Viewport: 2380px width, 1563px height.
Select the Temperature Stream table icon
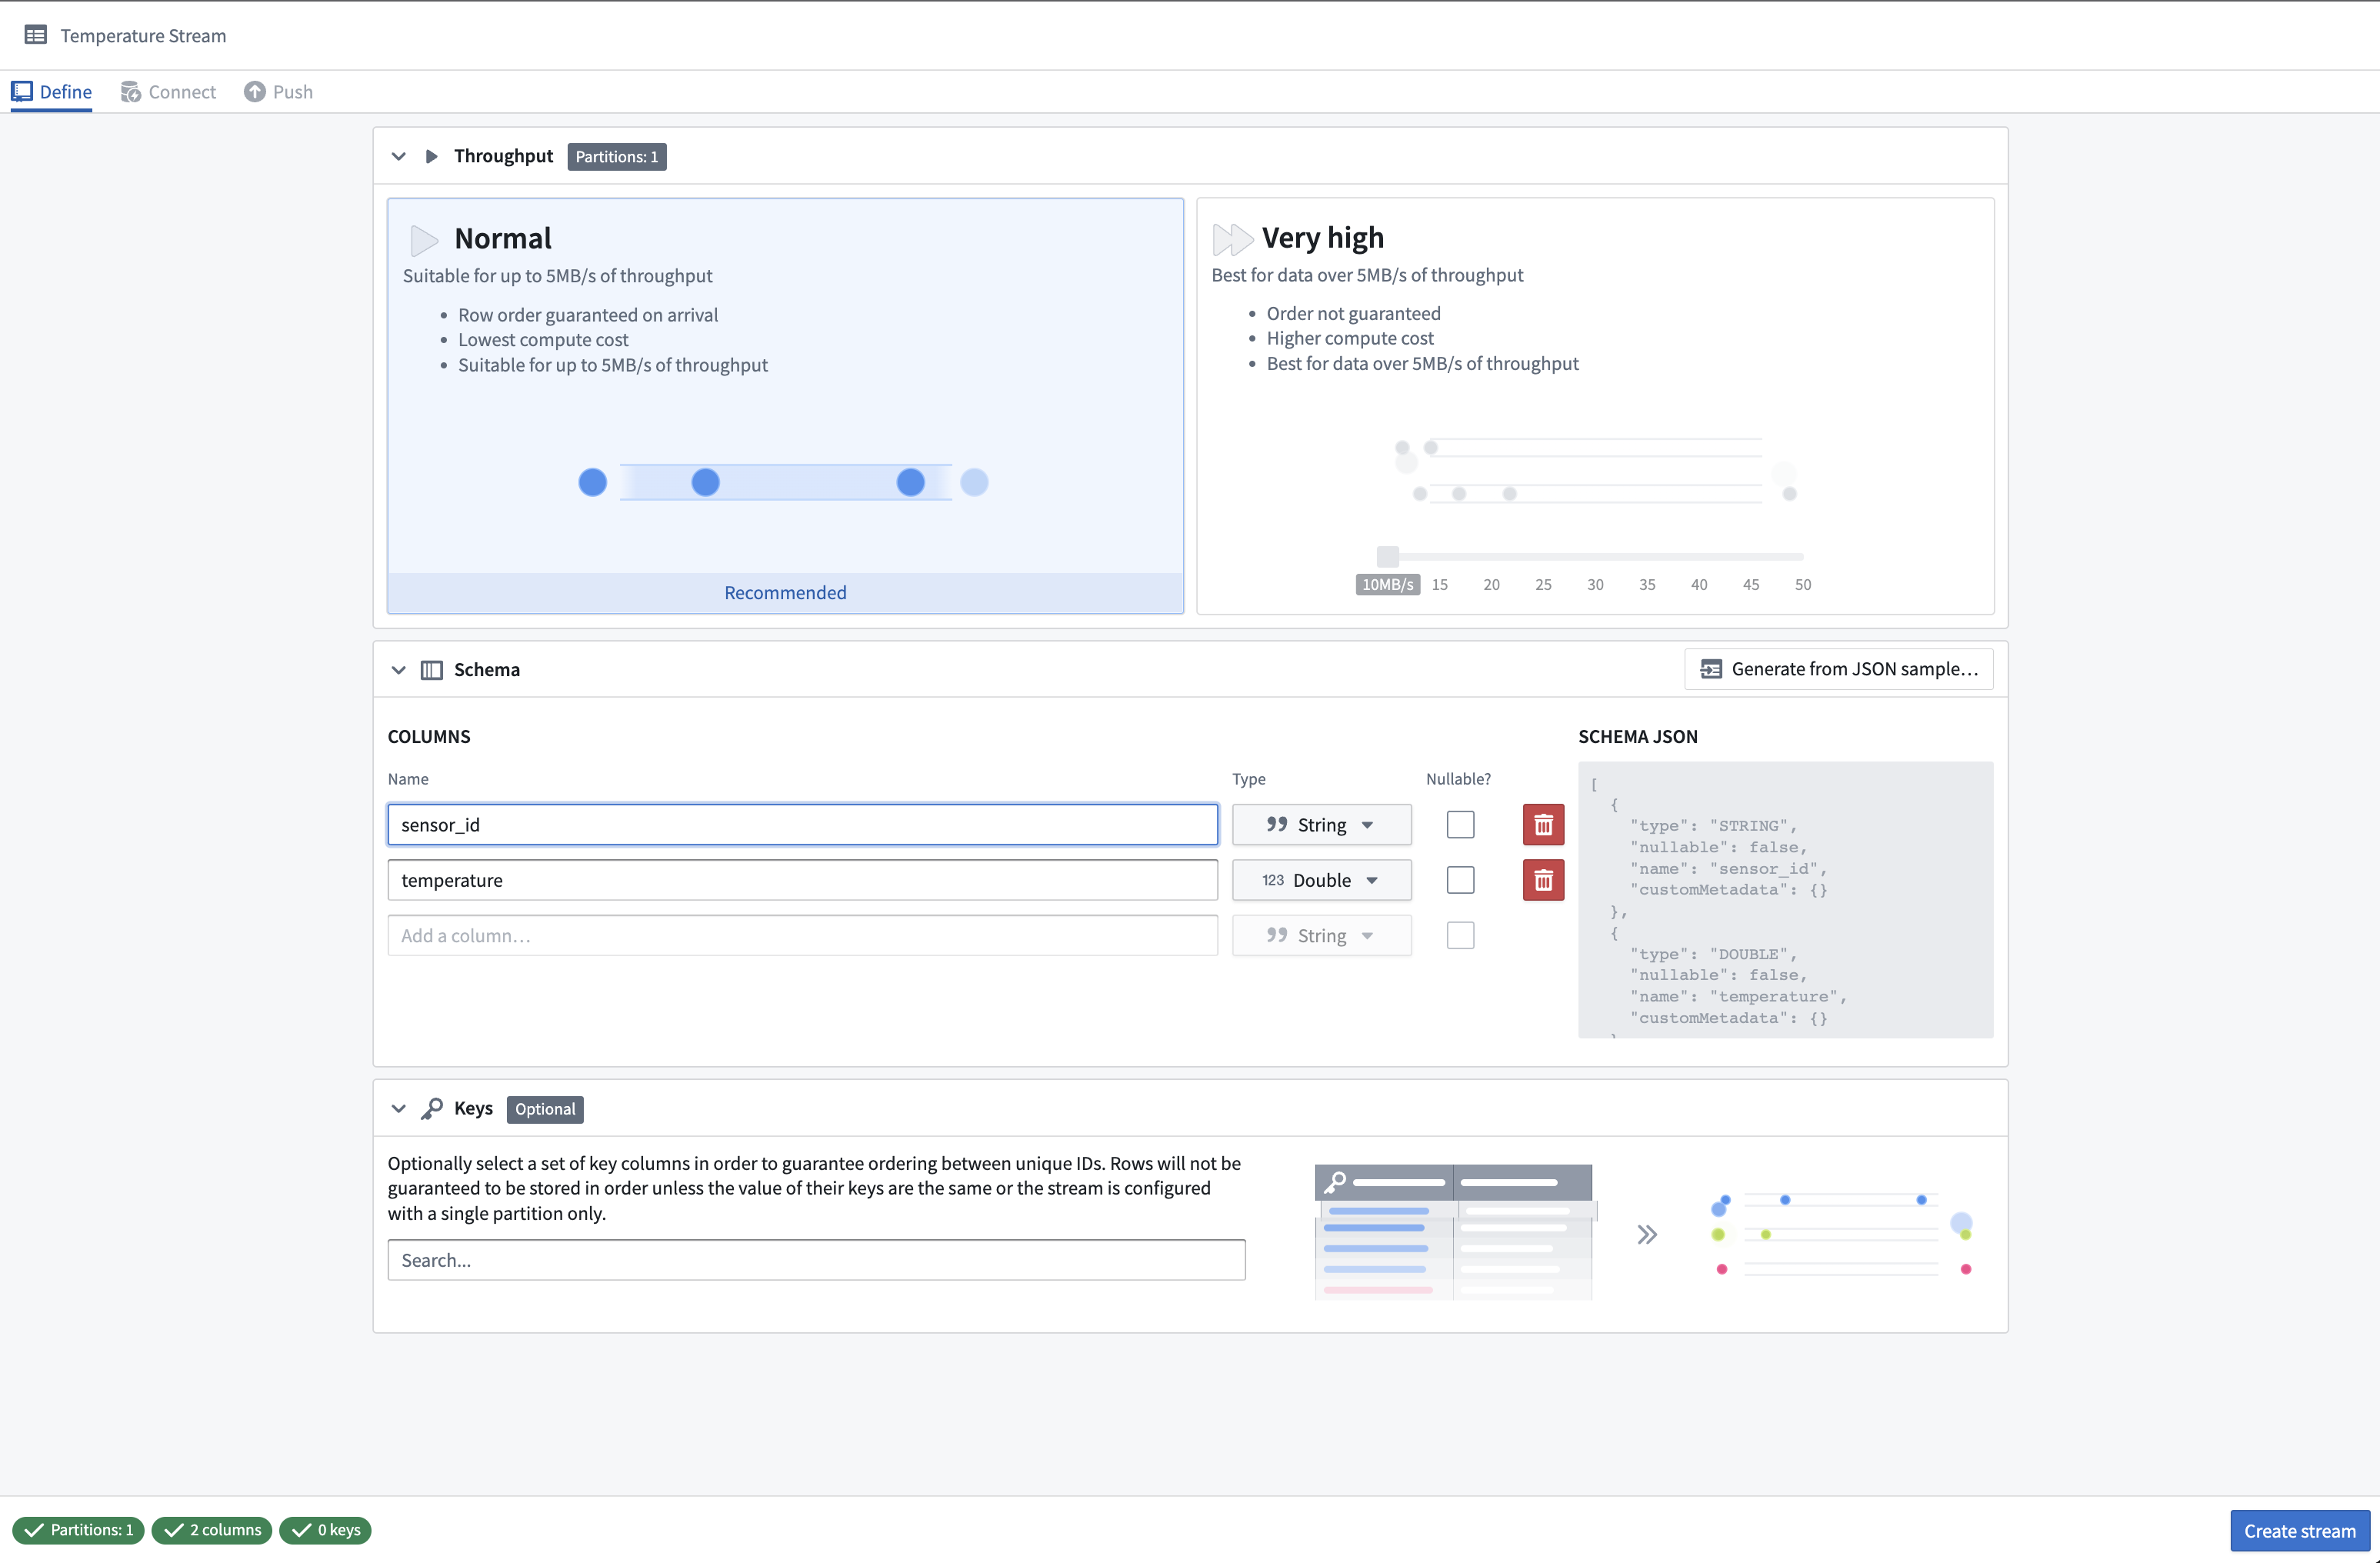click(36, 34)
